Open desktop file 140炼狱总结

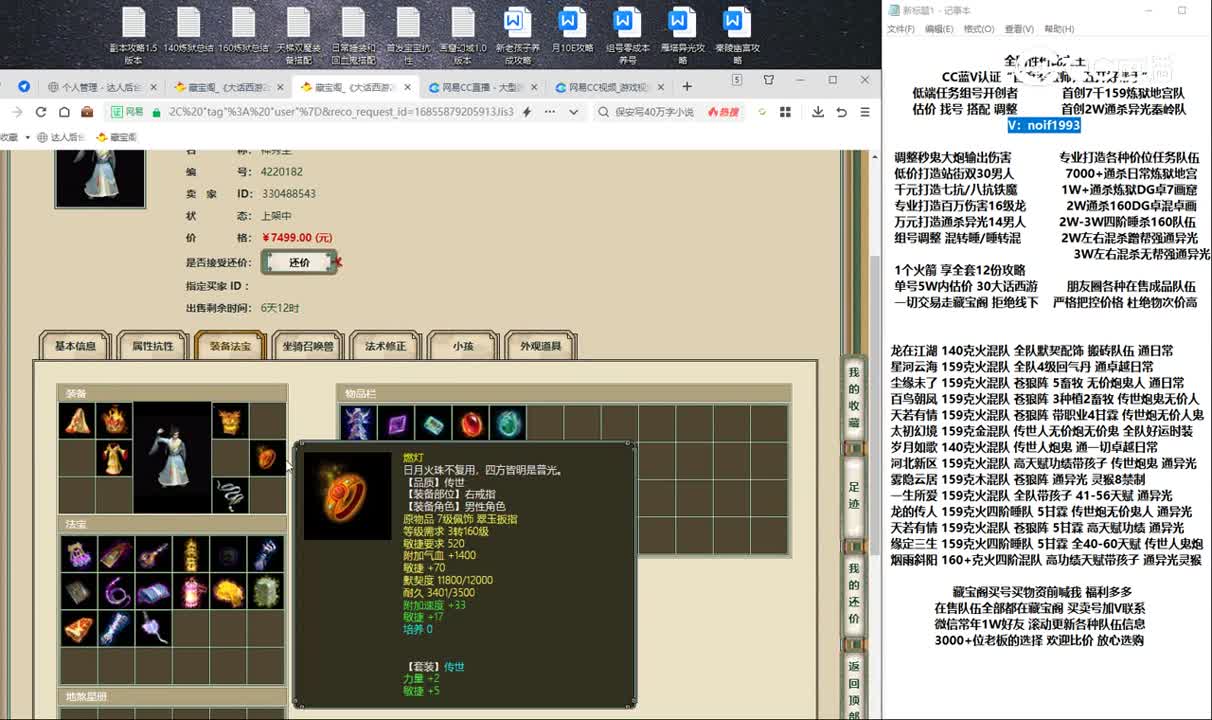(x=189, y=30)
